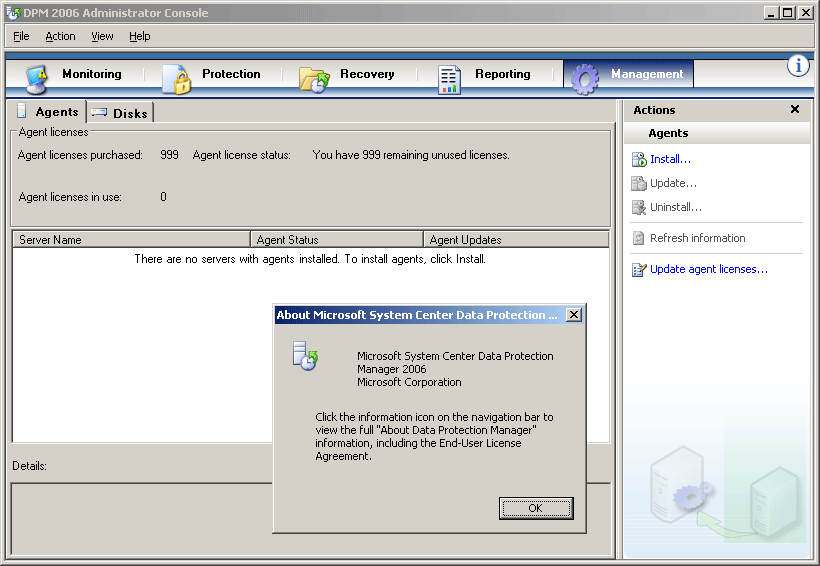Viewport: 820px width, 566px height.
Task: Close the About dialog with X
Action: coord(574,314)
